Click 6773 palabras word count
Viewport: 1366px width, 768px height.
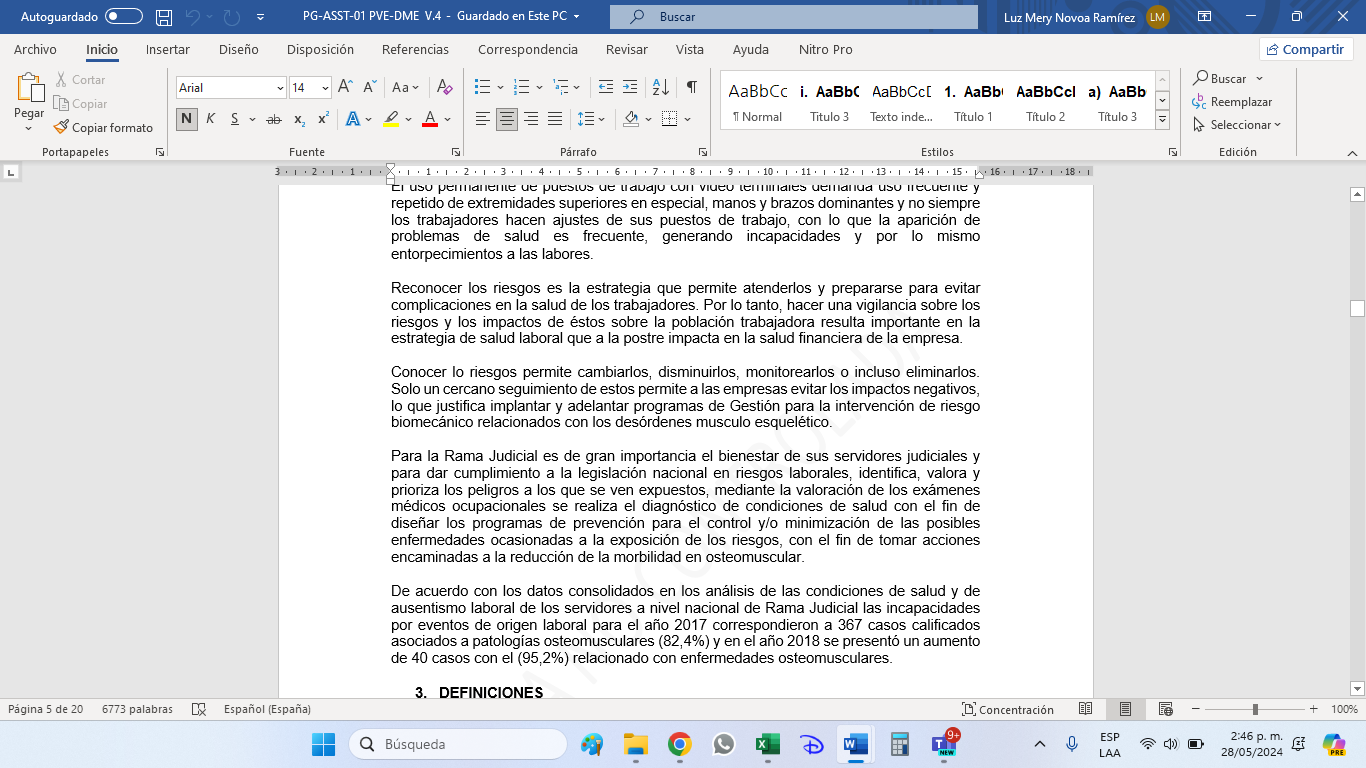(137, 709)
